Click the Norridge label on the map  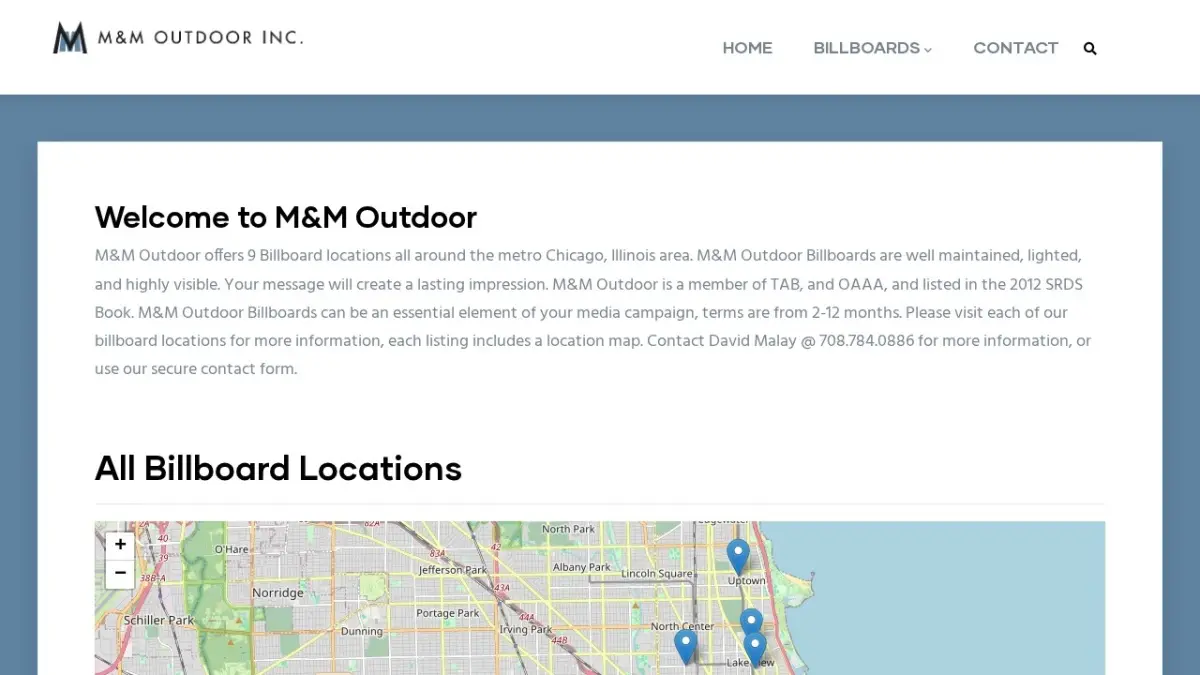(x=278, y=593)
